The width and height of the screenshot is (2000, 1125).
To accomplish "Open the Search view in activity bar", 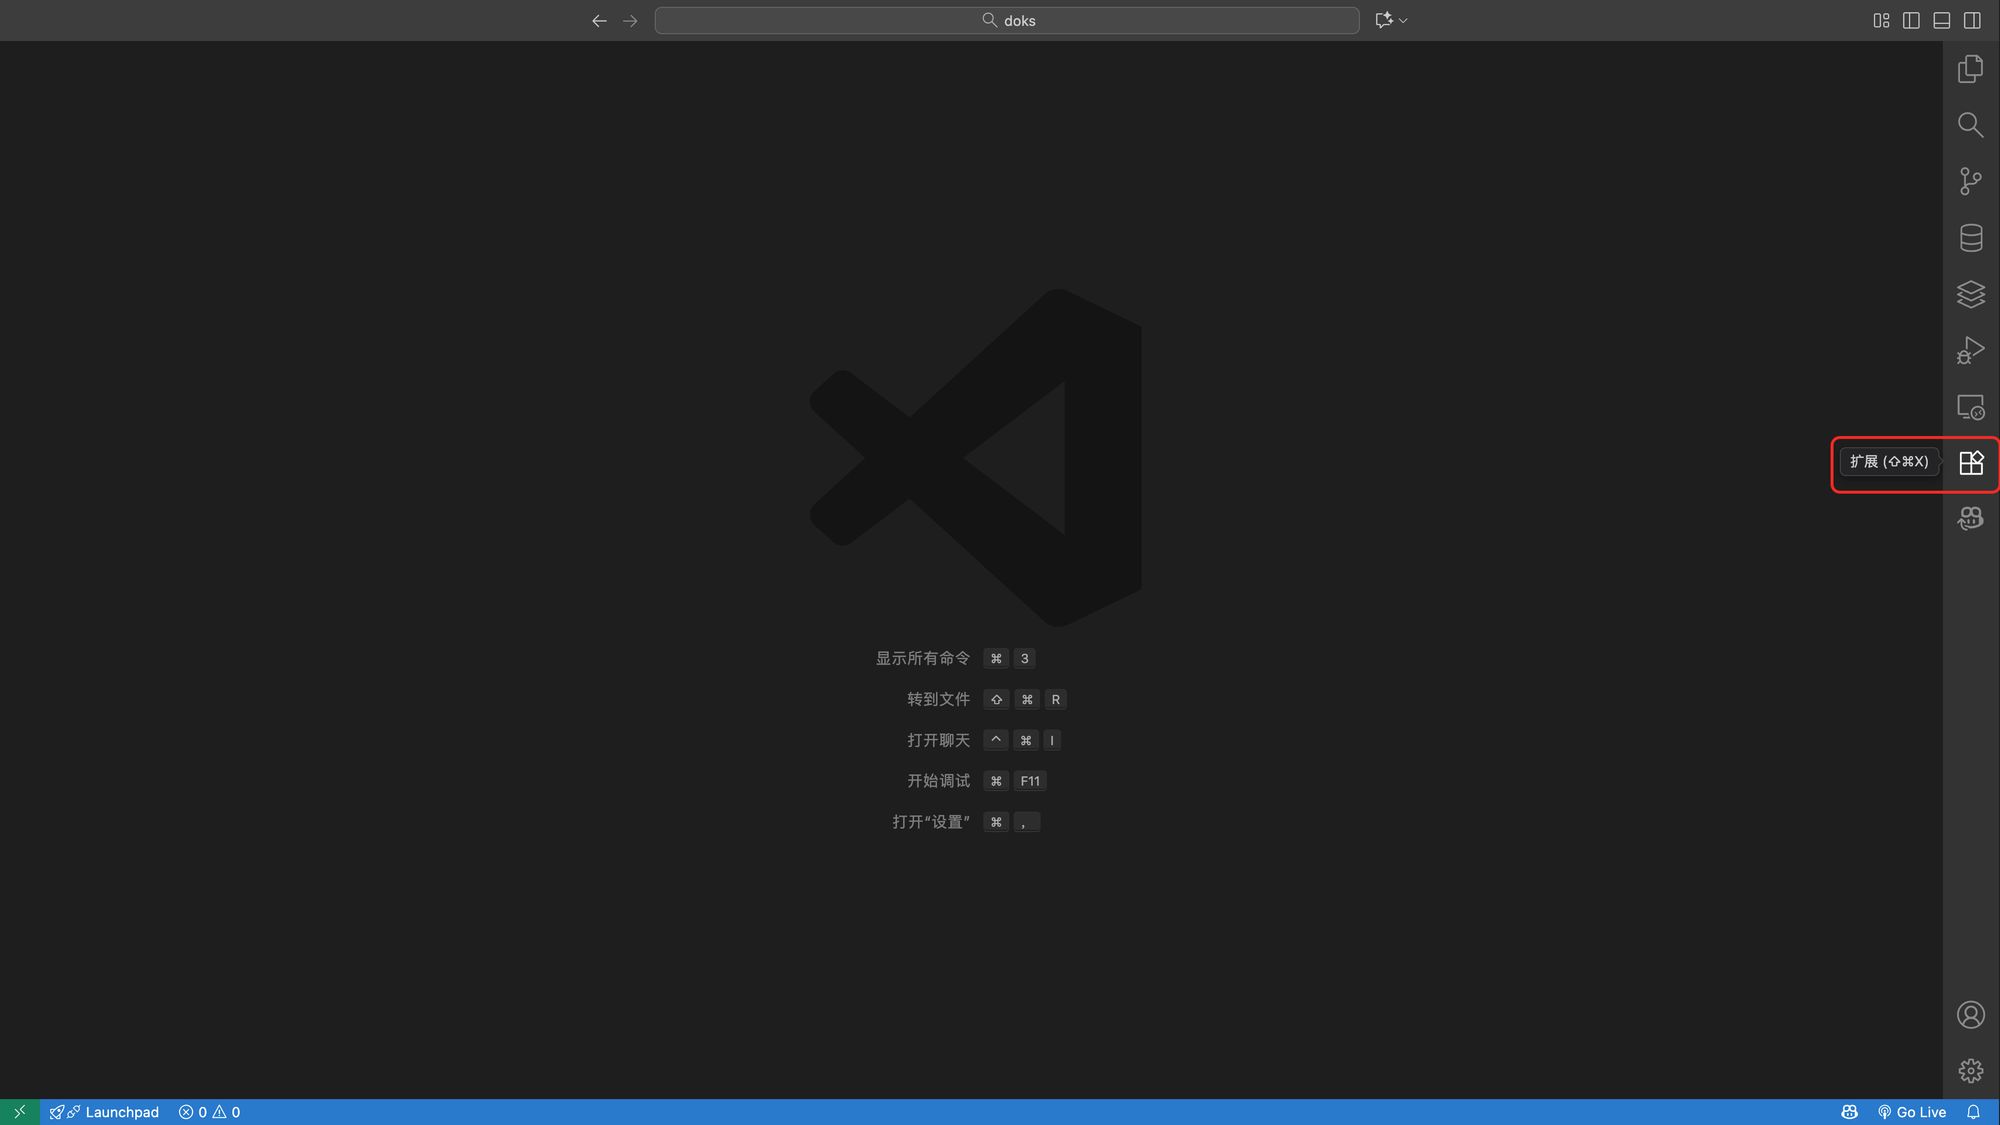I will click(x=1970, y=125).
